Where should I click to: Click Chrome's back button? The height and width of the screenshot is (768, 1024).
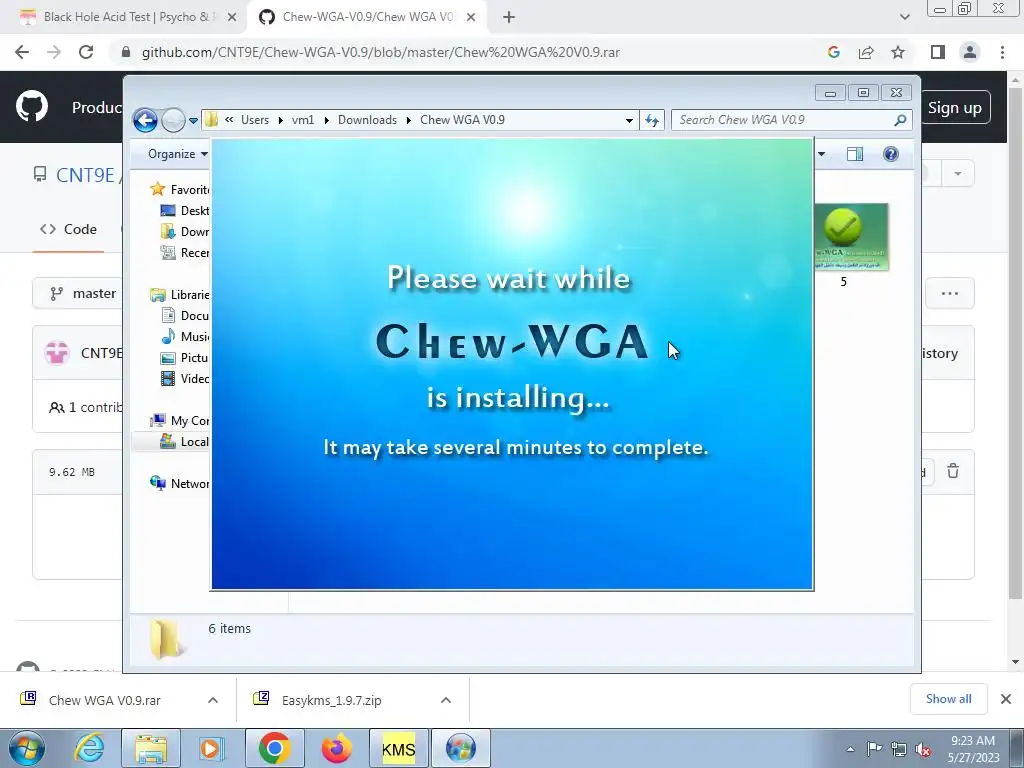pos(22,52)
